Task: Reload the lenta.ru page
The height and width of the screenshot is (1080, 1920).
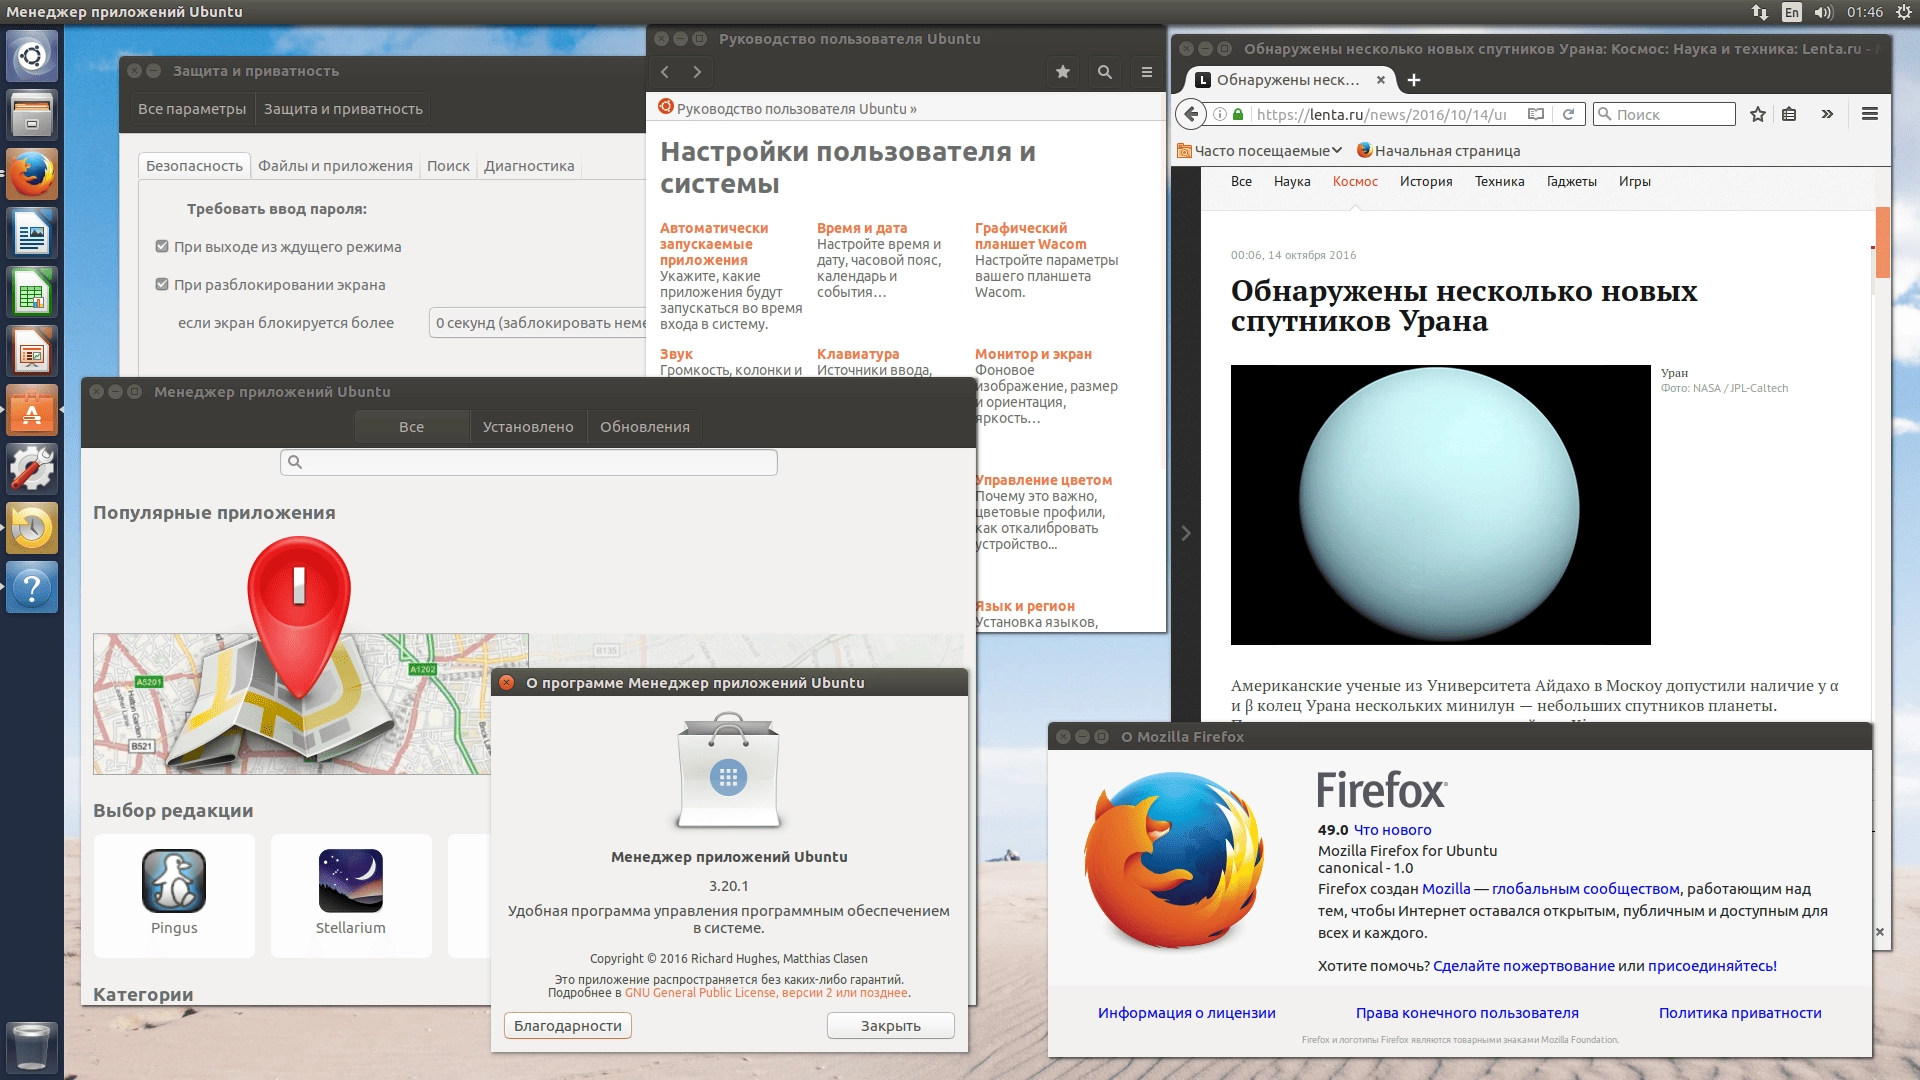Action: point(1568,114)
